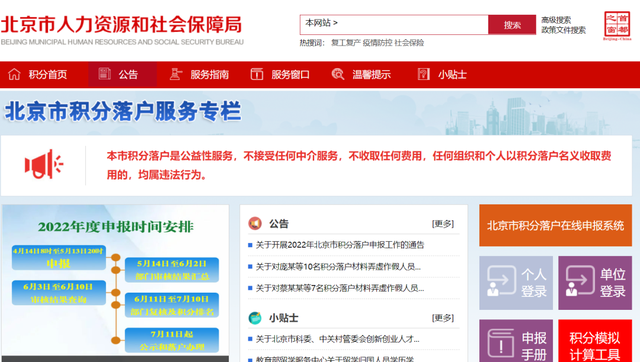Click the red megaphone announcement icon
Viewport: 640px width, 362px height.
44,164
